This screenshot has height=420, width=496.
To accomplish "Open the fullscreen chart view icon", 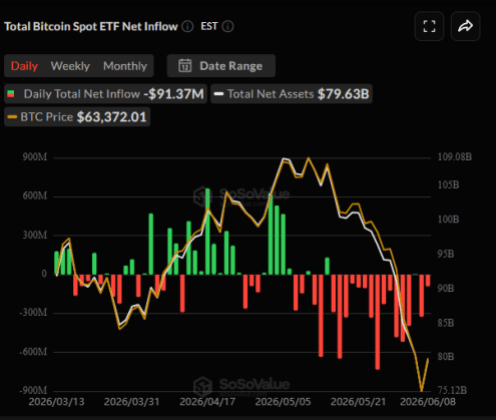I will pyautogui.click(x=429, y=26).
